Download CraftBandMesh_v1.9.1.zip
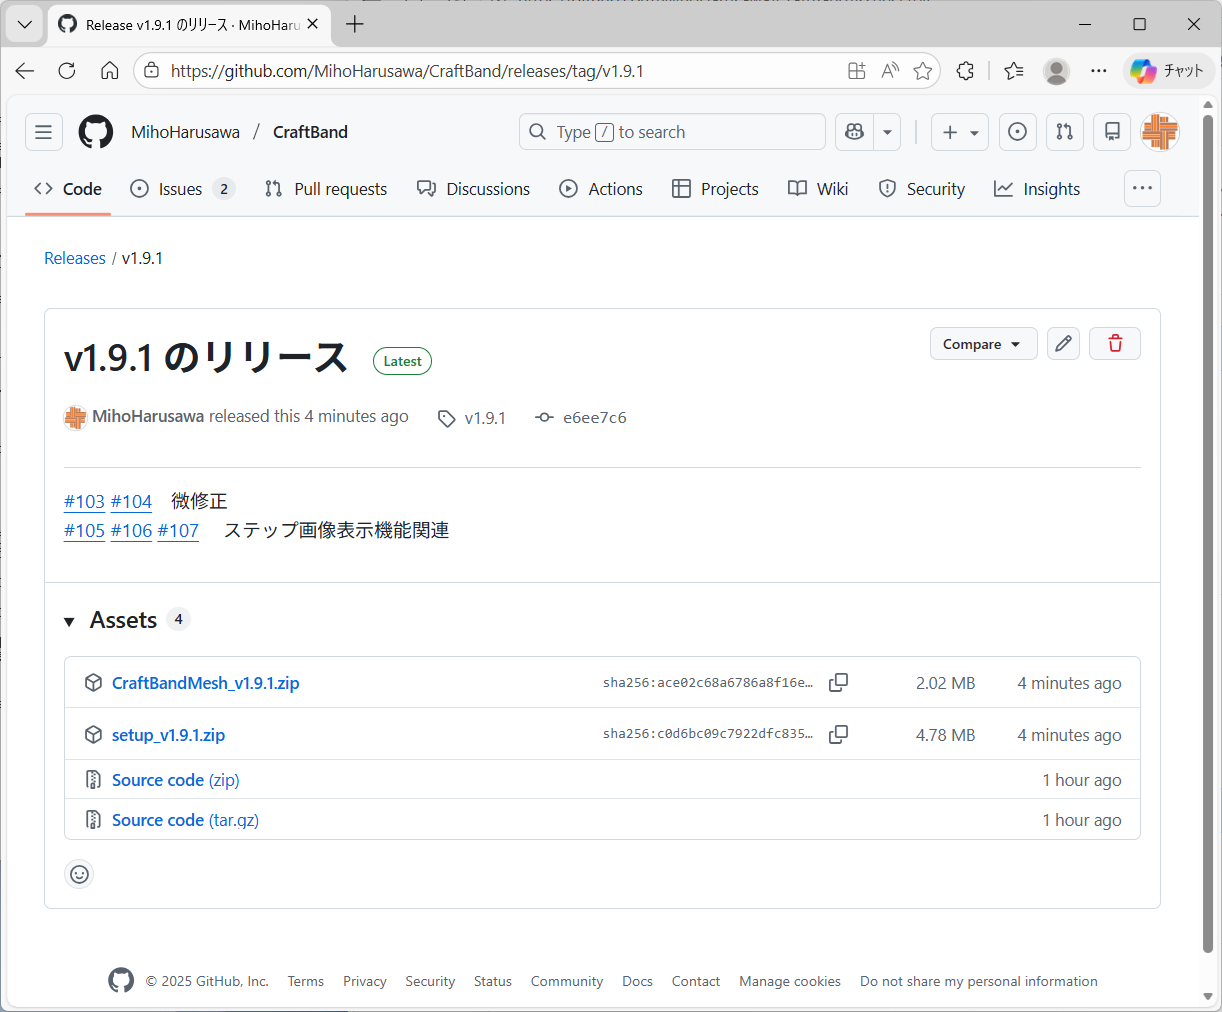This screenshot has height=1012, width=1222. point(205,683)
